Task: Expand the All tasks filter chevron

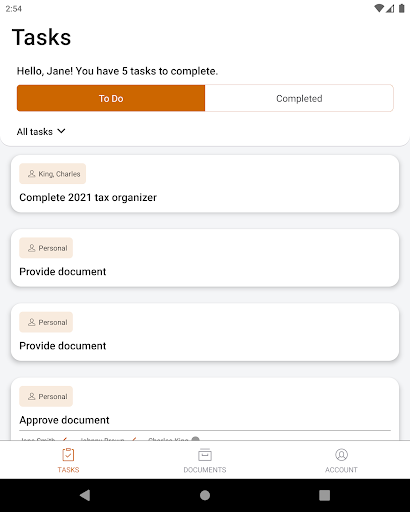Action: pos(61,131)
